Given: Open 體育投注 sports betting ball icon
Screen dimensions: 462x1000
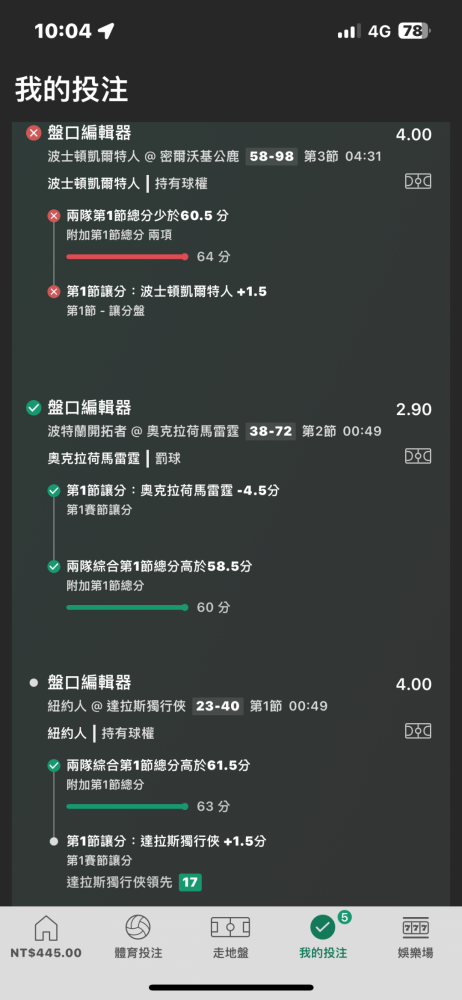Looking at the screenshot, I should coord(138,938).
